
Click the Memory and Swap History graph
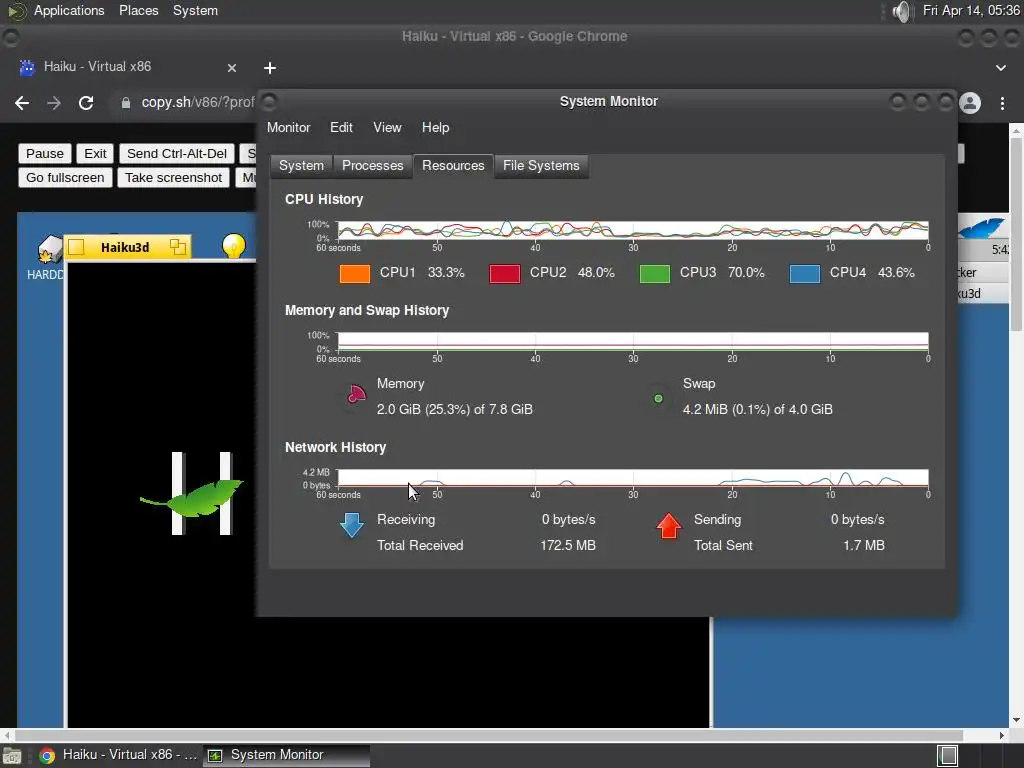click(x=632, y=342)
